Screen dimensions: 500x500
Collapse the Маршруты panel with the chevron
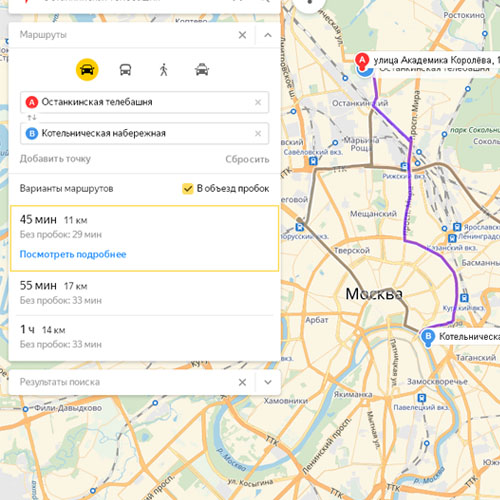coord(268,35)
